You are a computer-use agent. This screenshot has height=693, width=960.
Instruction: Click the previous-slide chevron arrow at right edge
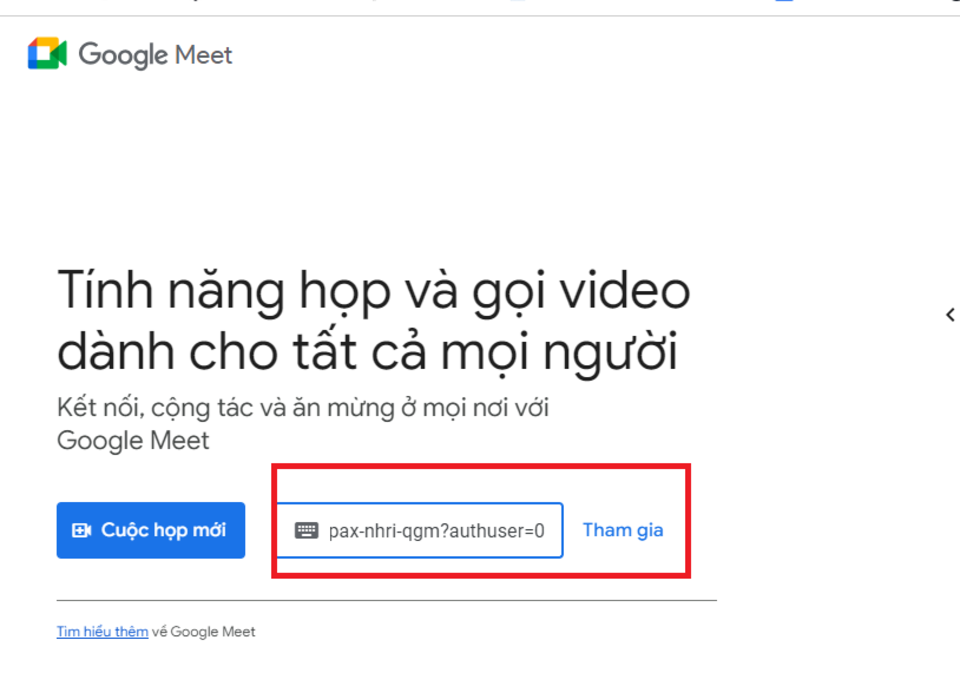(949, 315)
